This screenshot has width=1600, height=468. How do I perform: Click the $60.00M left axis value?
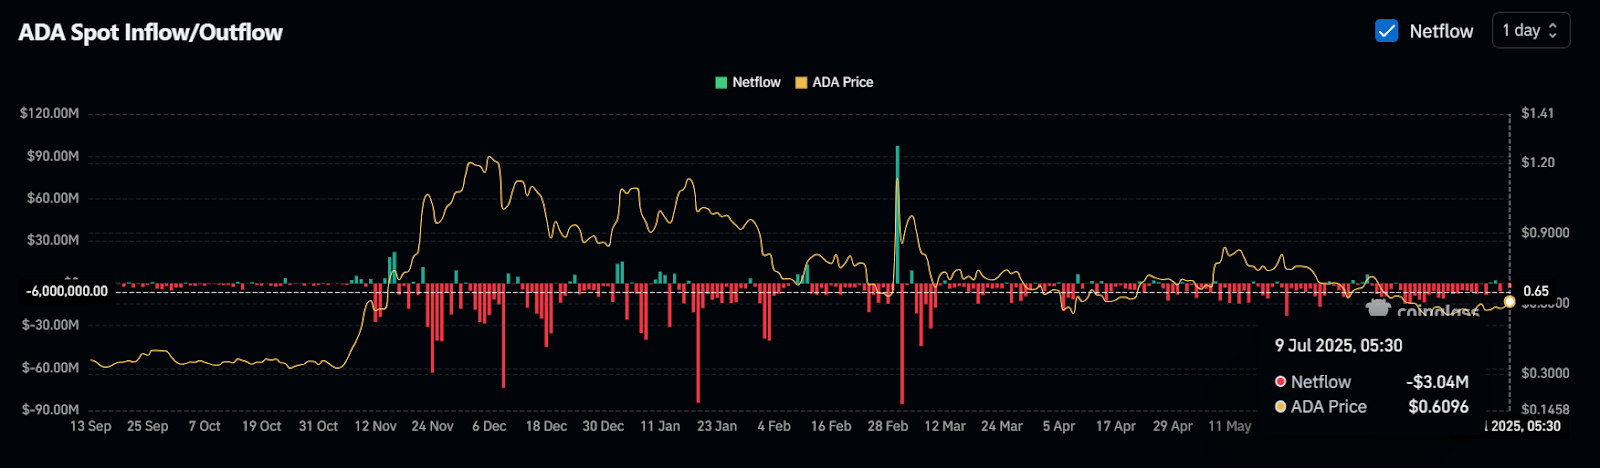point(53,198)
